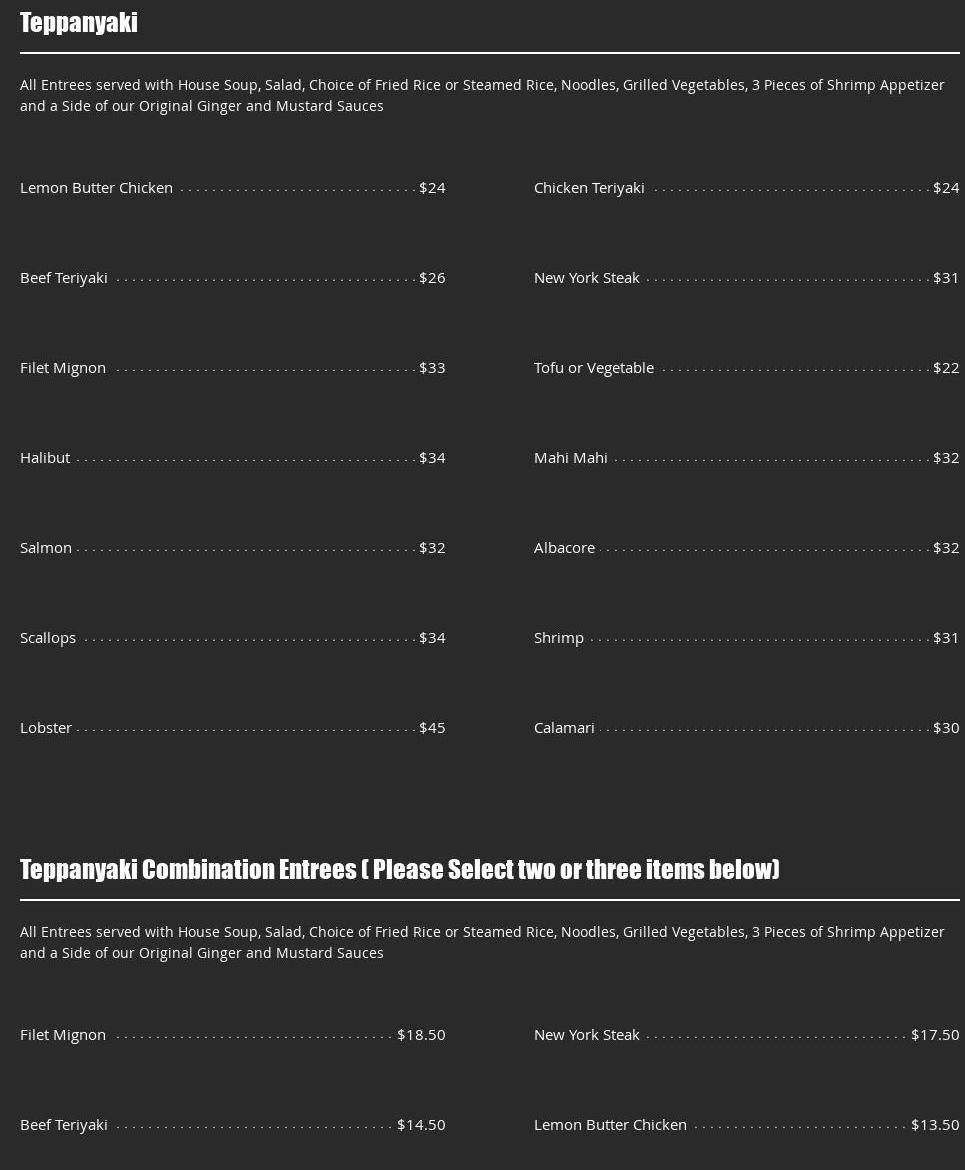The height and width of the screenshot is (1170, 965).
Task: Select the Tofu or Vegetable entree
Action: coord(594,368)
